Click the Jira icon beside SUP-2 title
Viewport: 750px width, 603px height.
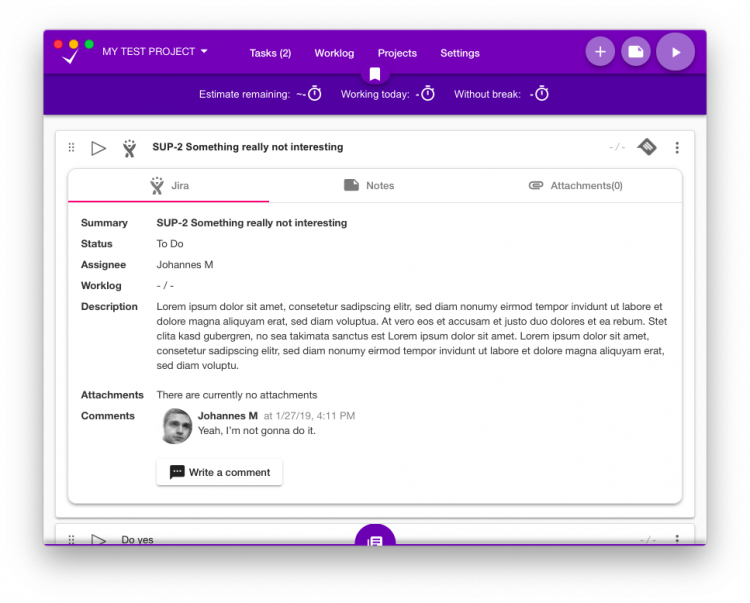[x=129, y=148]
